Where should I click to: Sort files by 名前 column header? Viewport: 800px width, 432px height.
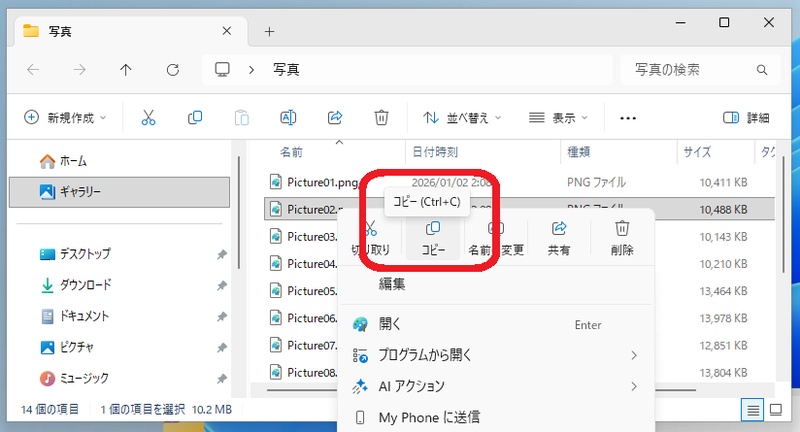[x=291, y=153]
